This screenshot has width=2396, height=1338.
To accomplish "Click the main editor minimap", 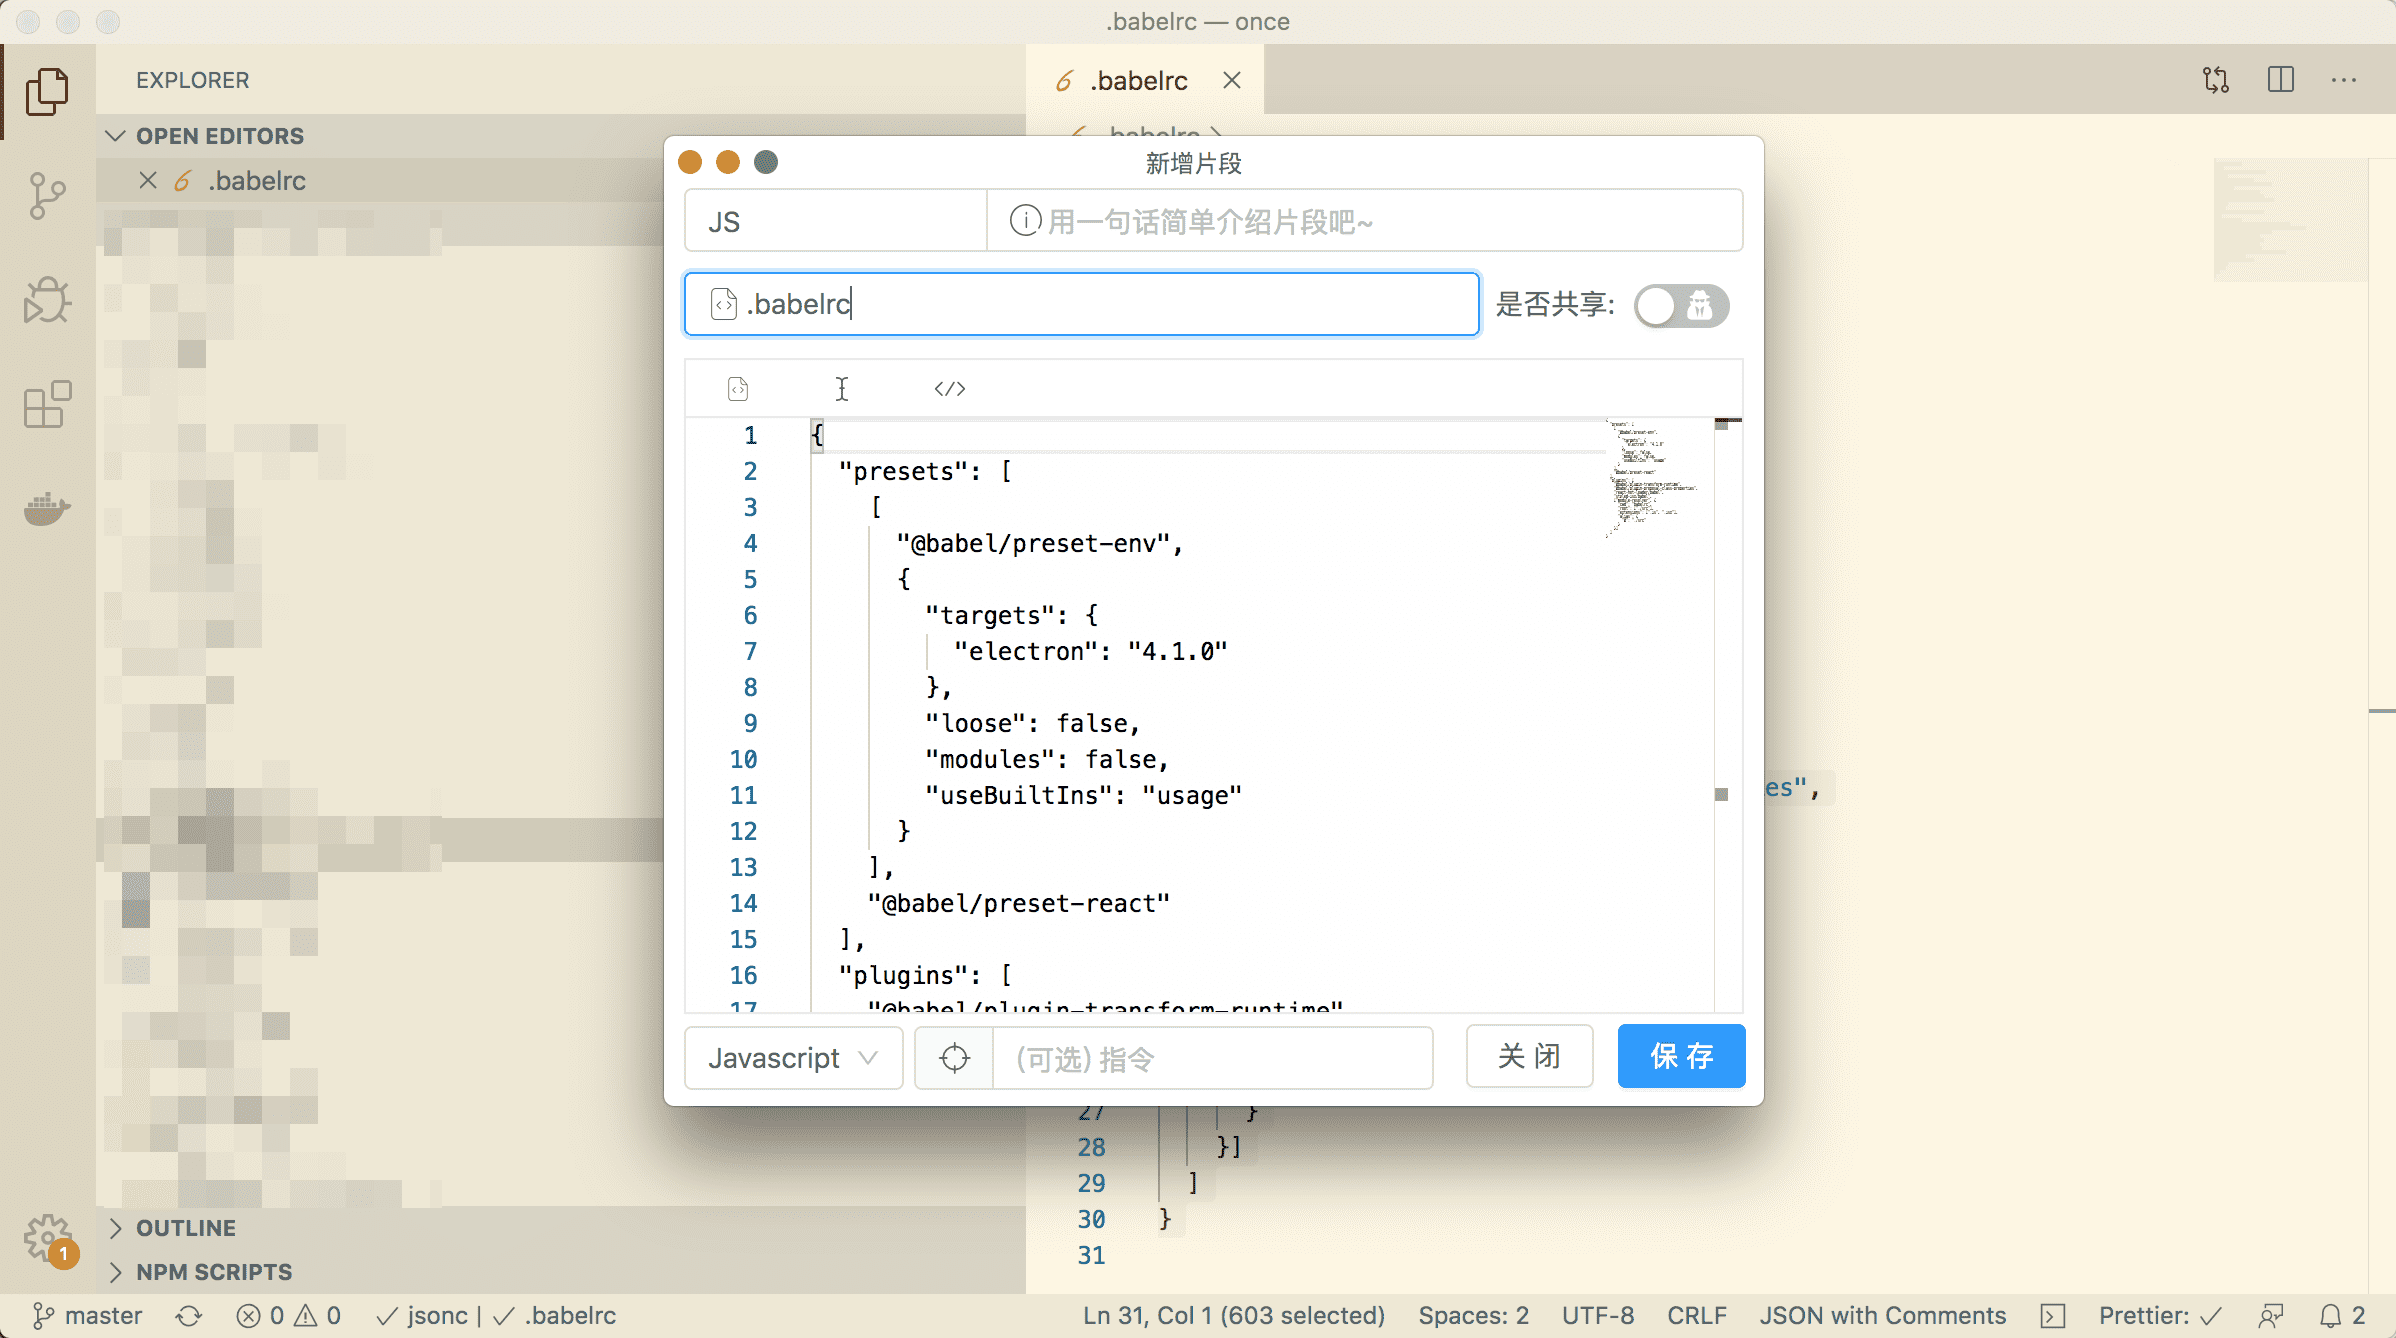I will click(2290, 220).
